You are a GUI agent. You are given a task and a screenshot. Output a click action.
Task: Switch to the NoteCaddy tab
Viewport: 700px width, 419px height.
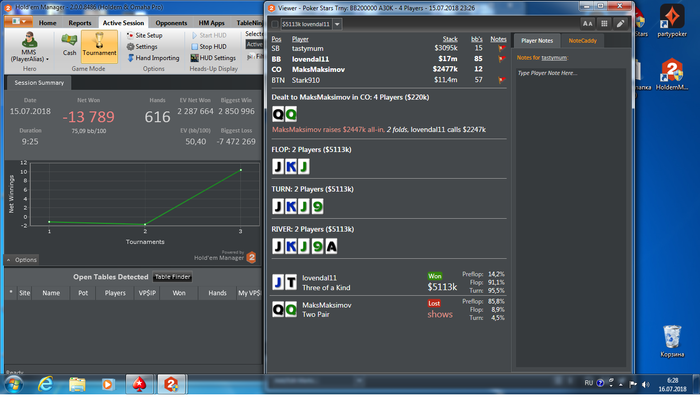pos(582,41)
